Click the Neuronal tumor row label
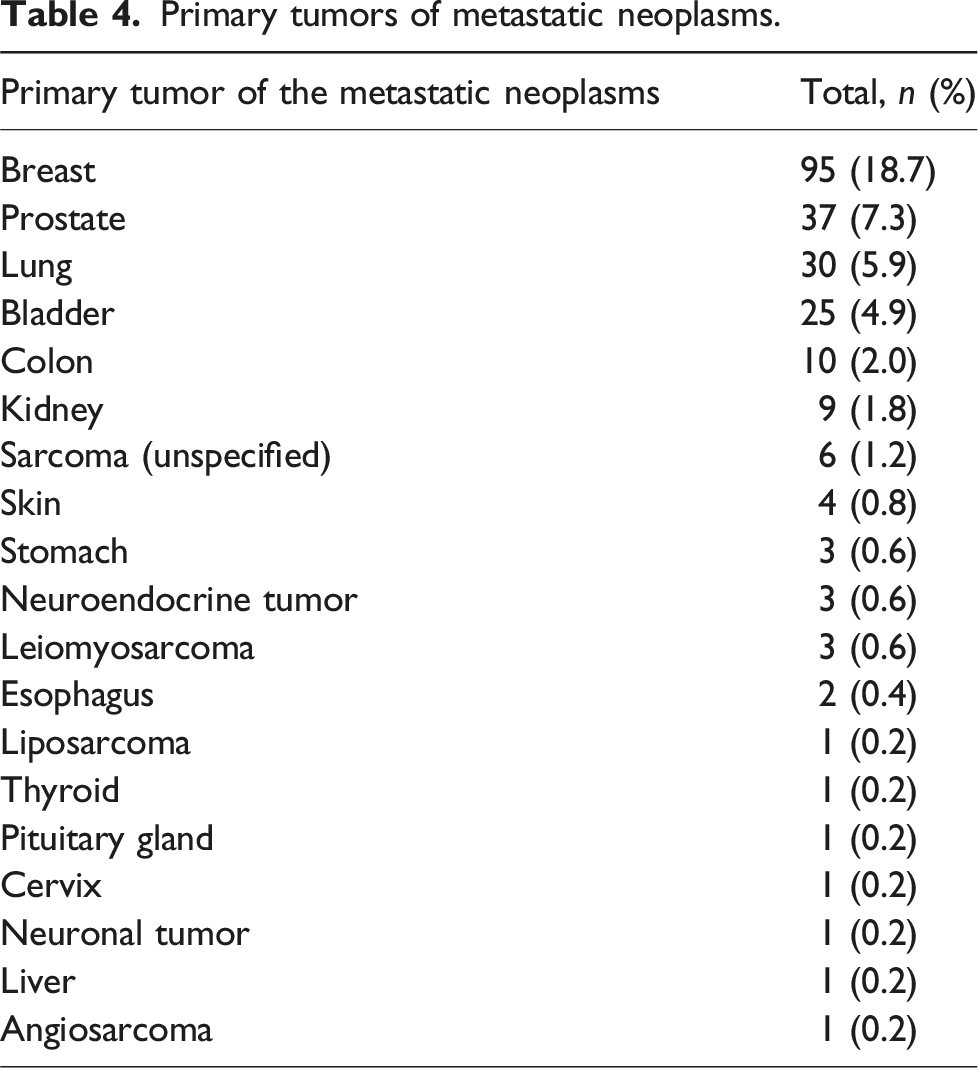This screenshot has height=1068, width=978. pos(125,934)
